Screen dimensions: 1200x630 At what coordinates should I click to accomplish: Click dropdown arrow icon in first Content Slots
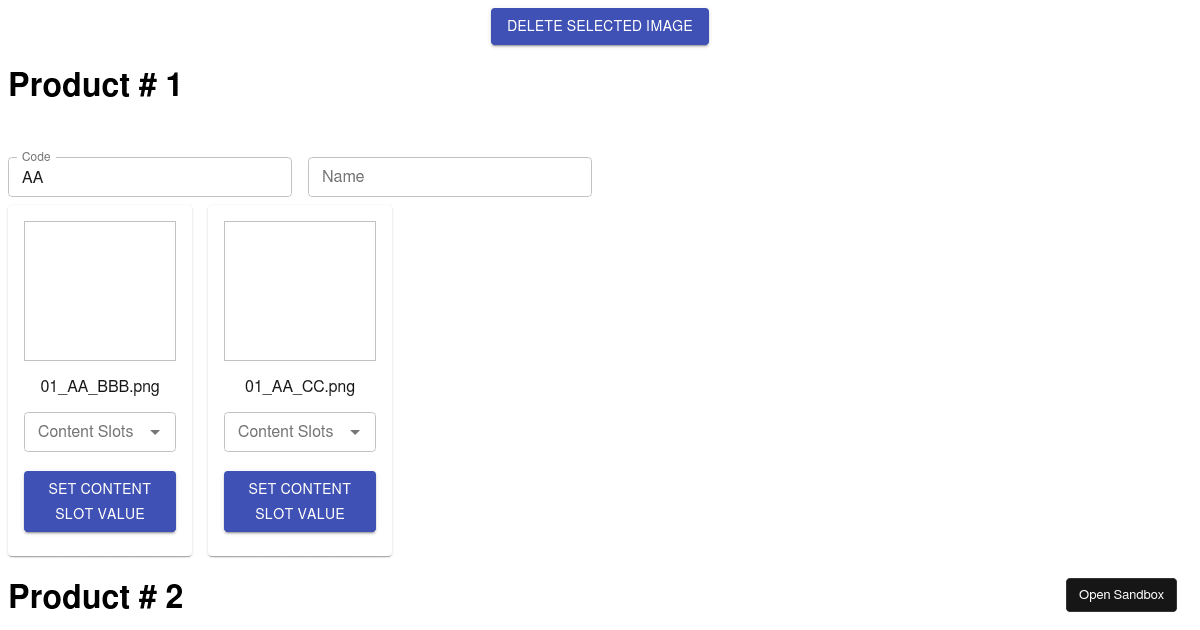click(x=155, y=432)
